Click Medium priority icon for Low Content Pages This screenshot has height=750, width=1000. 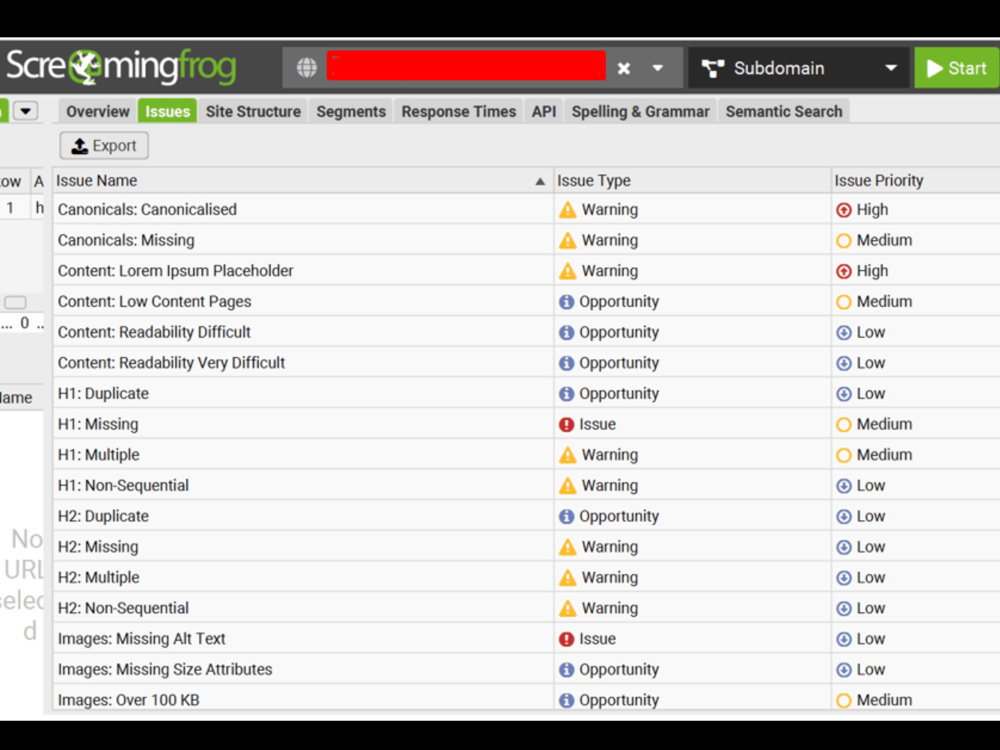point(844,302)
